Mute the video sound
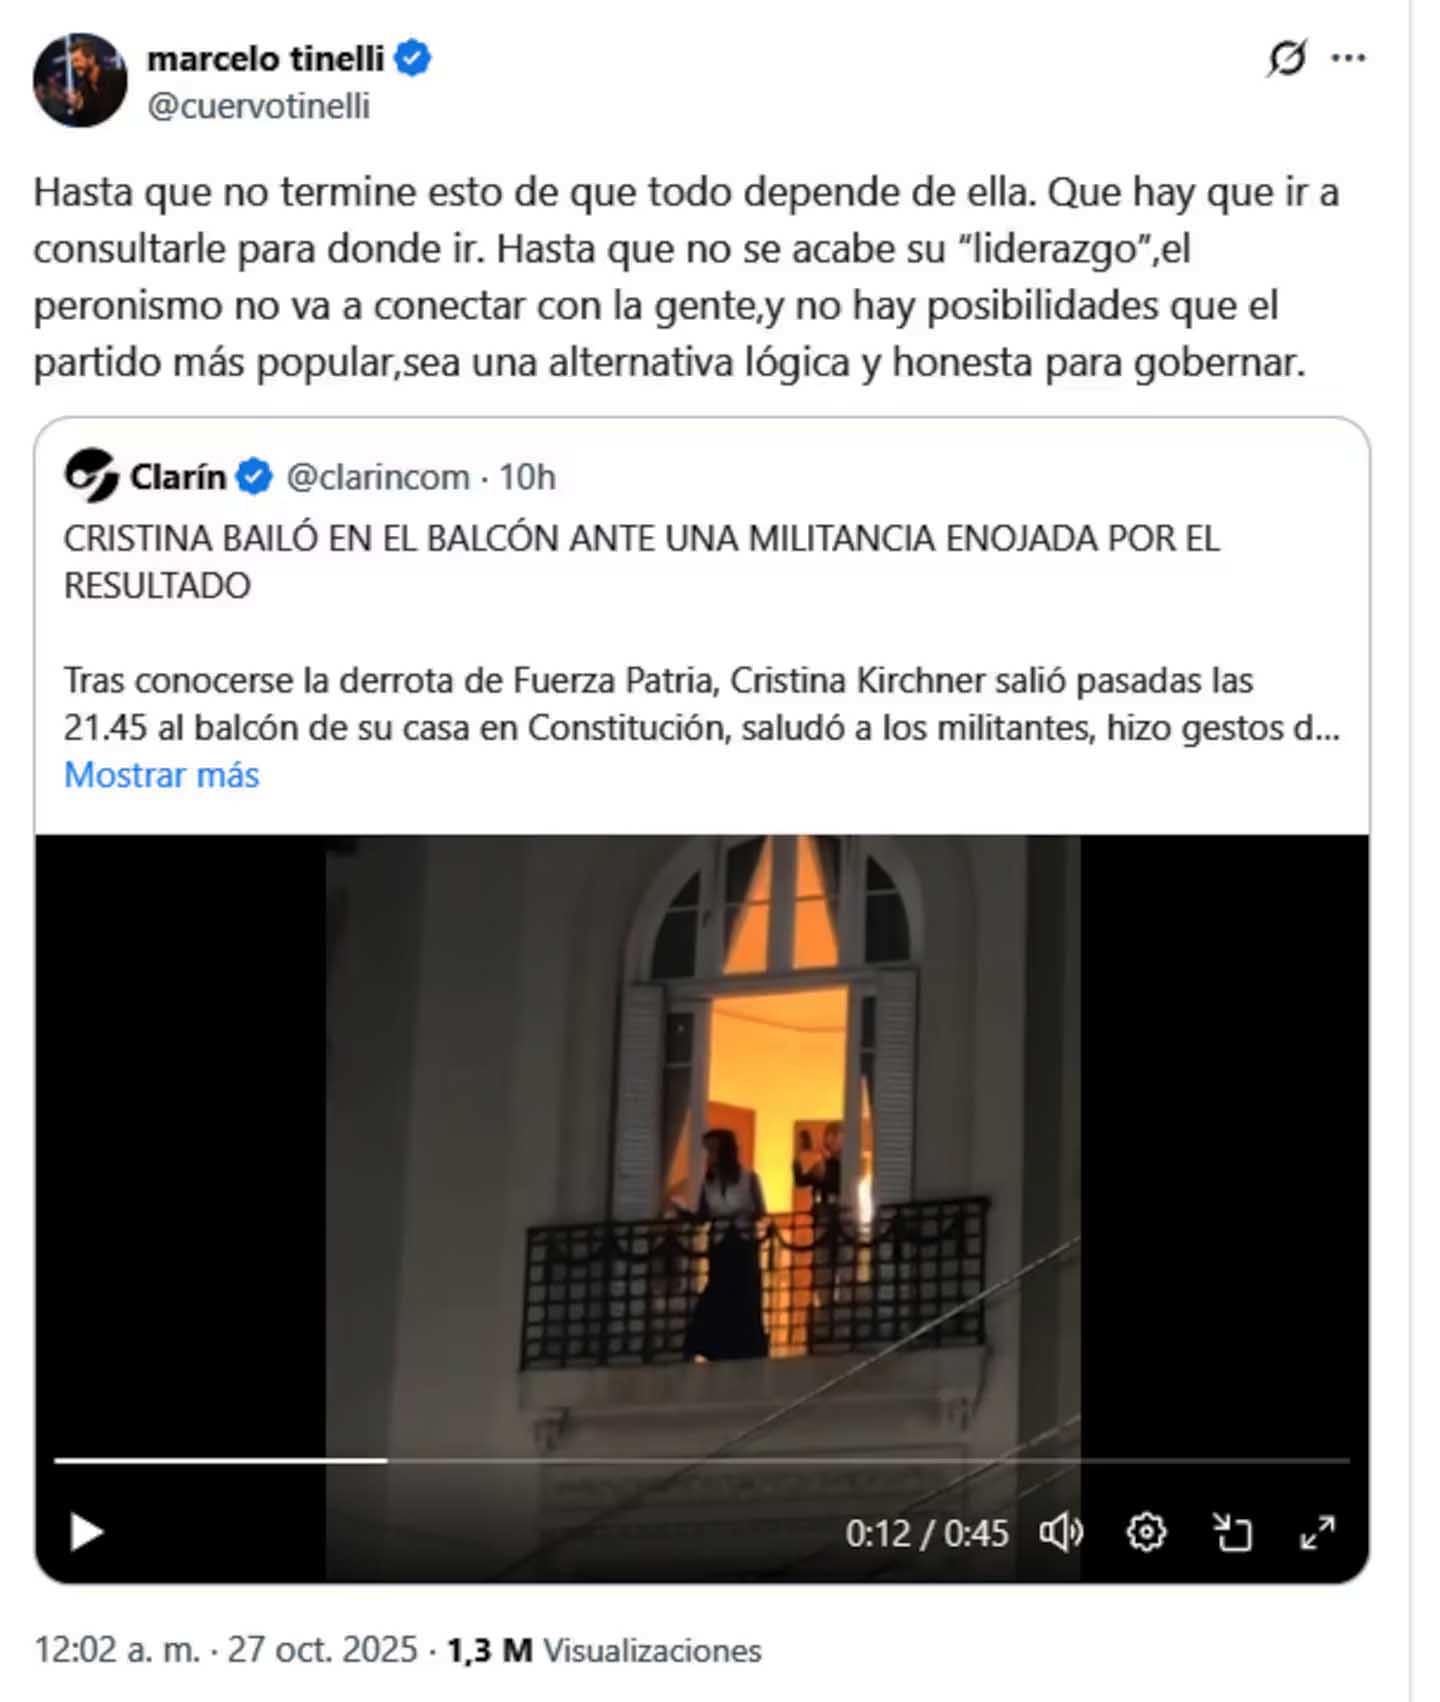This screenshot has width=1440, height=1702. pyautogui.click(x=1062, y=1532)
